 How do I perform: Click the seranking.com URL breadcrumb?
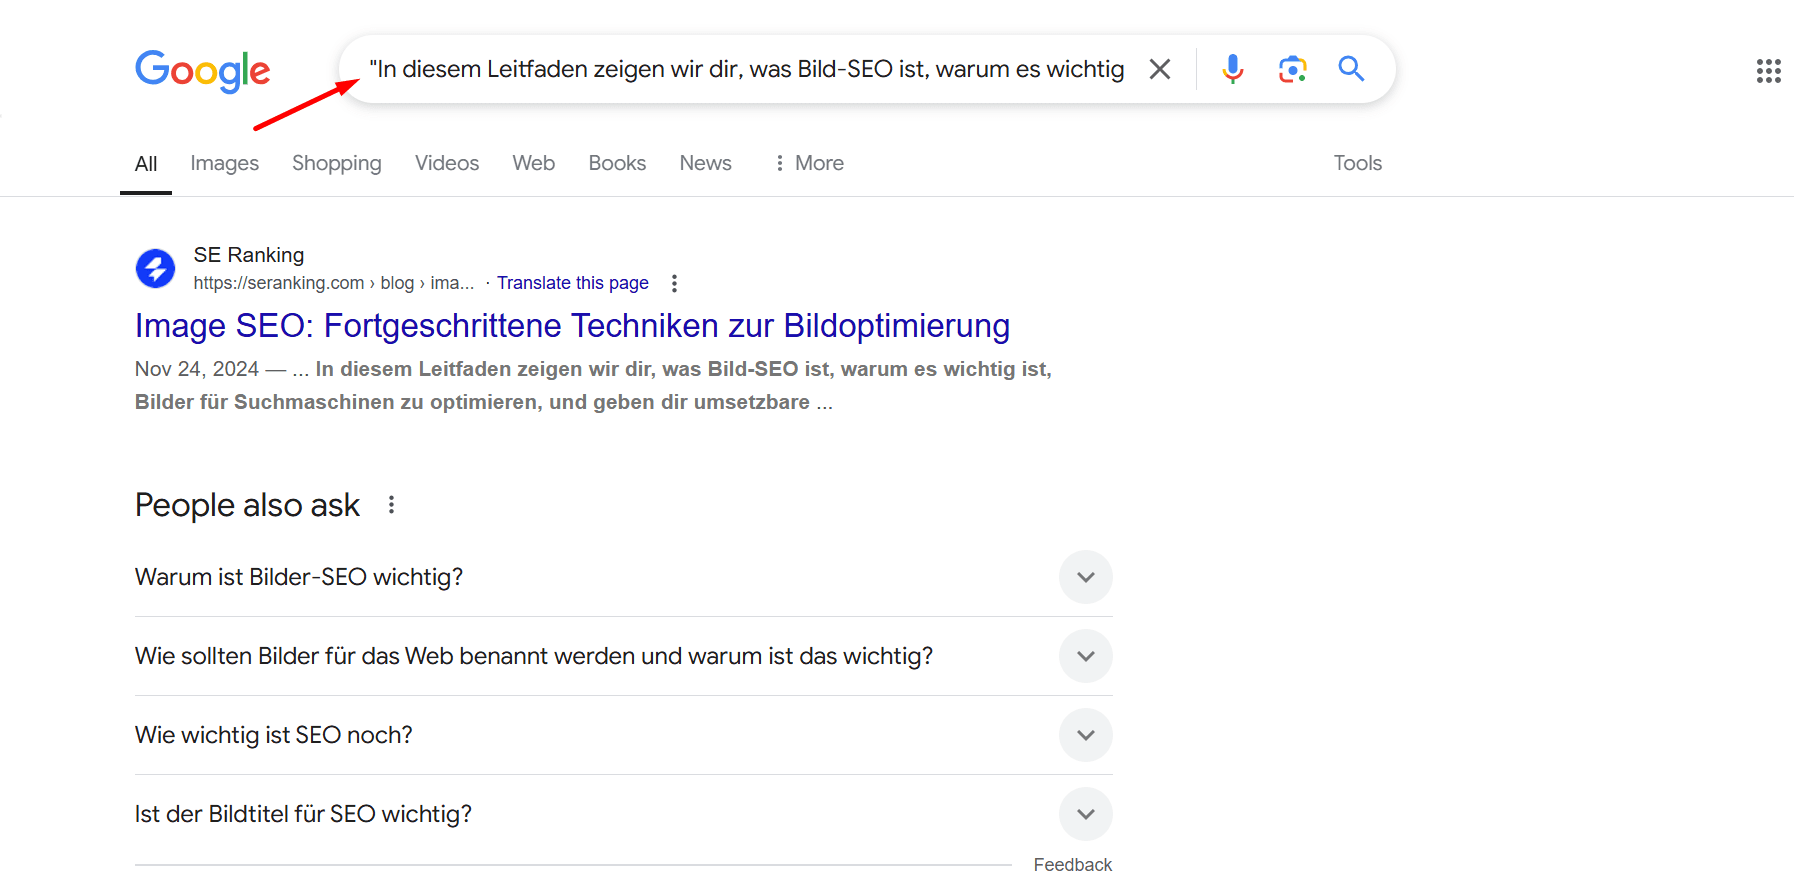[x=334, y=283]
